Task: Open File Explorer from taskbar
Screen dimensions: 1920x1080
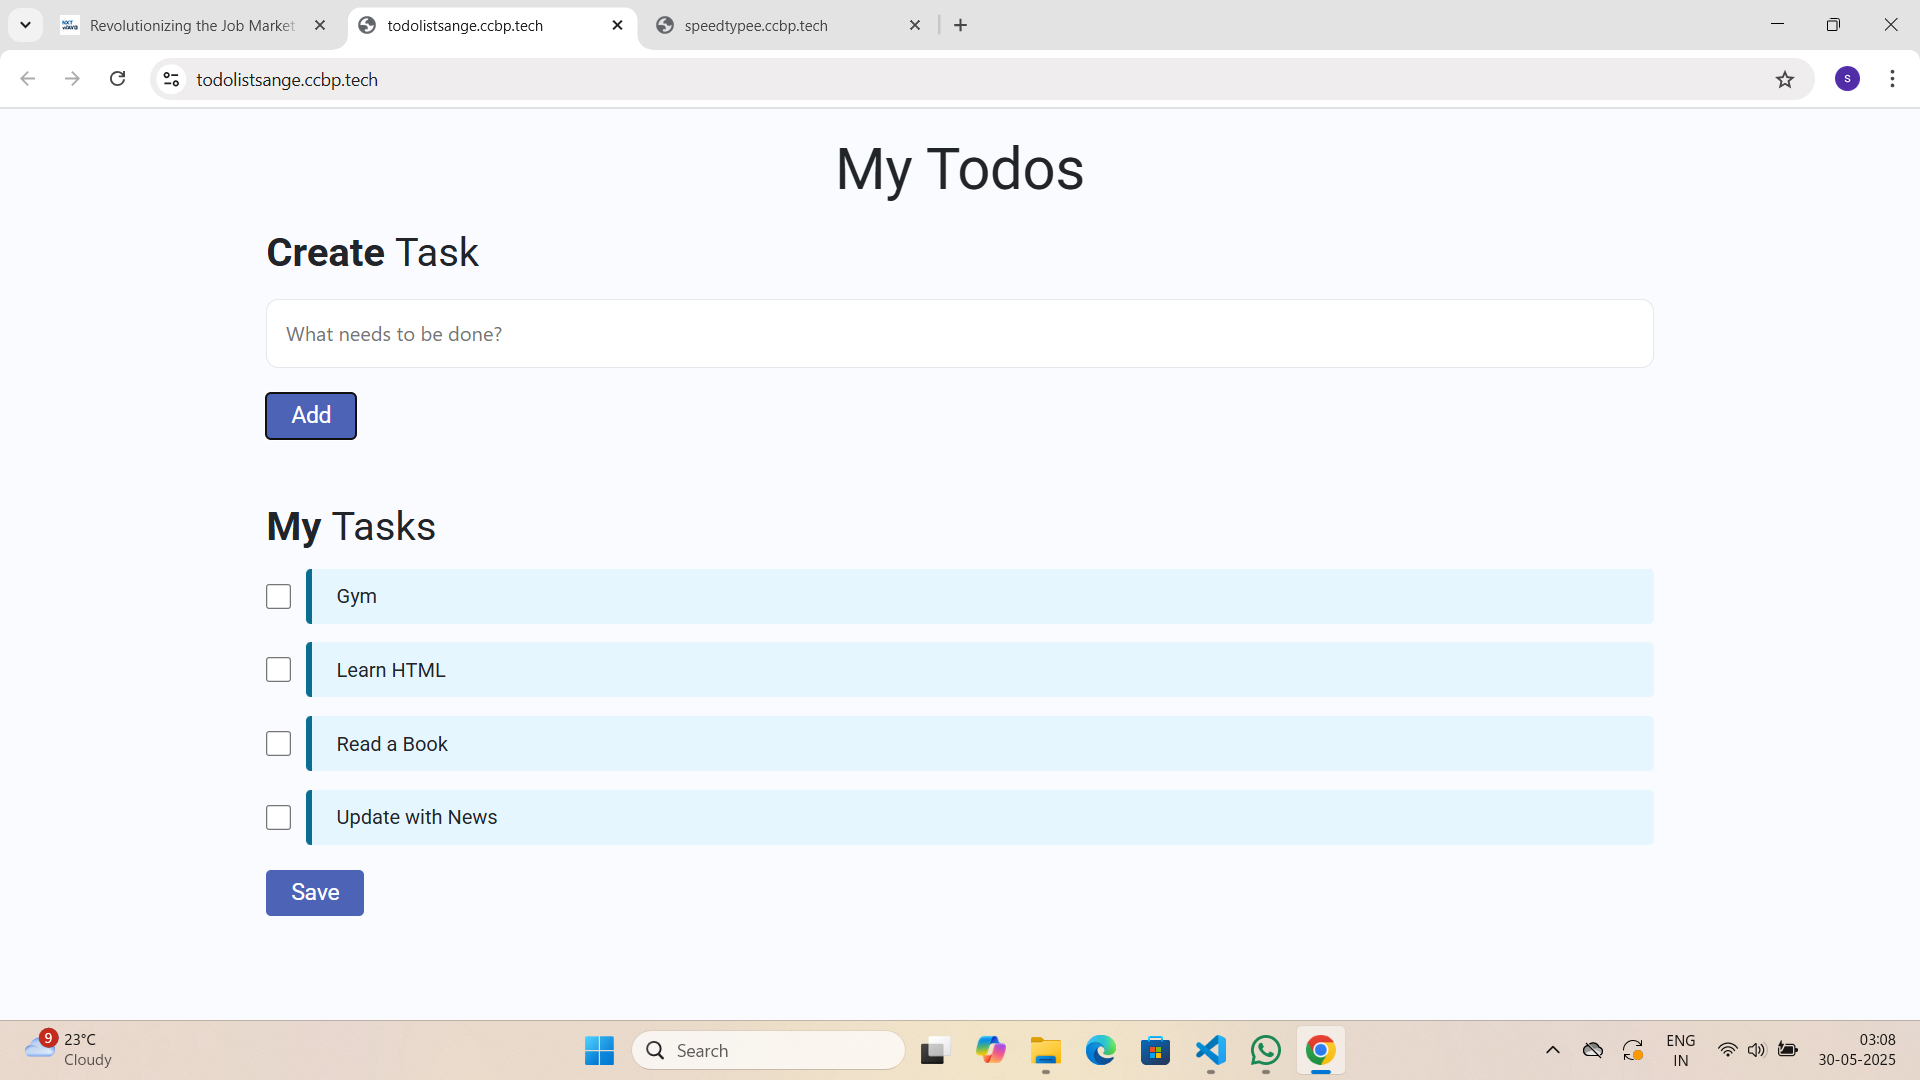Action: pyautogui.click(x=1045, y=1050)
